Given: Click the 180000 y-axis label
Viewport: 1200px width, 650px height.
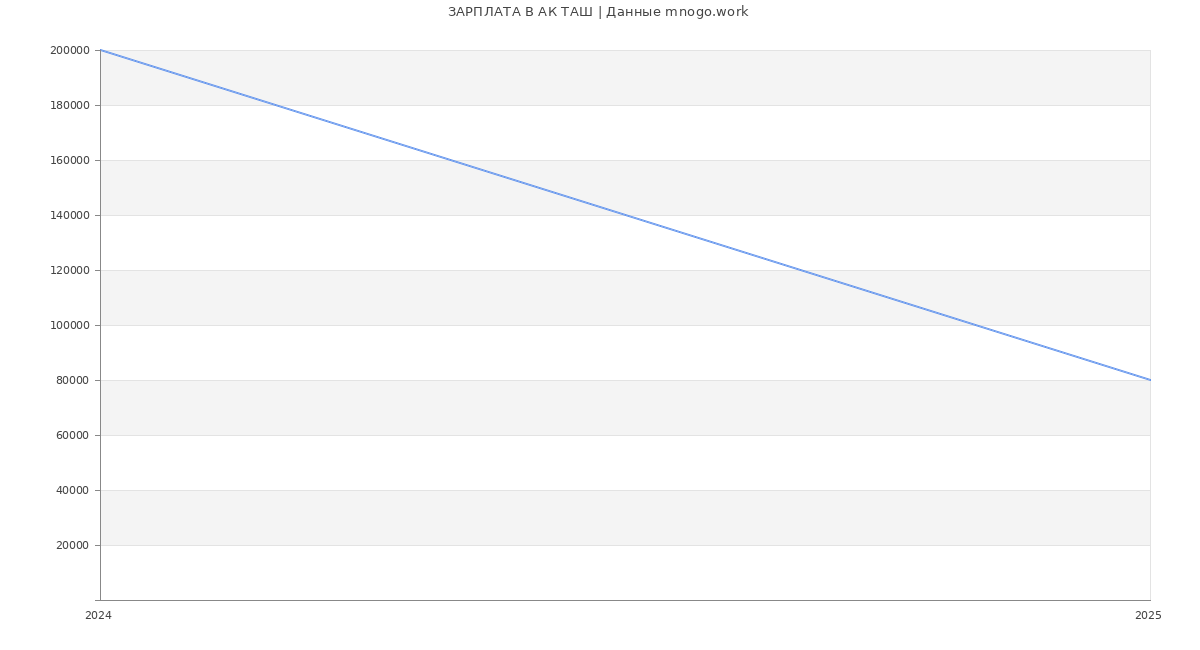Looking at the screenshot, I should [x=70, y=105].
